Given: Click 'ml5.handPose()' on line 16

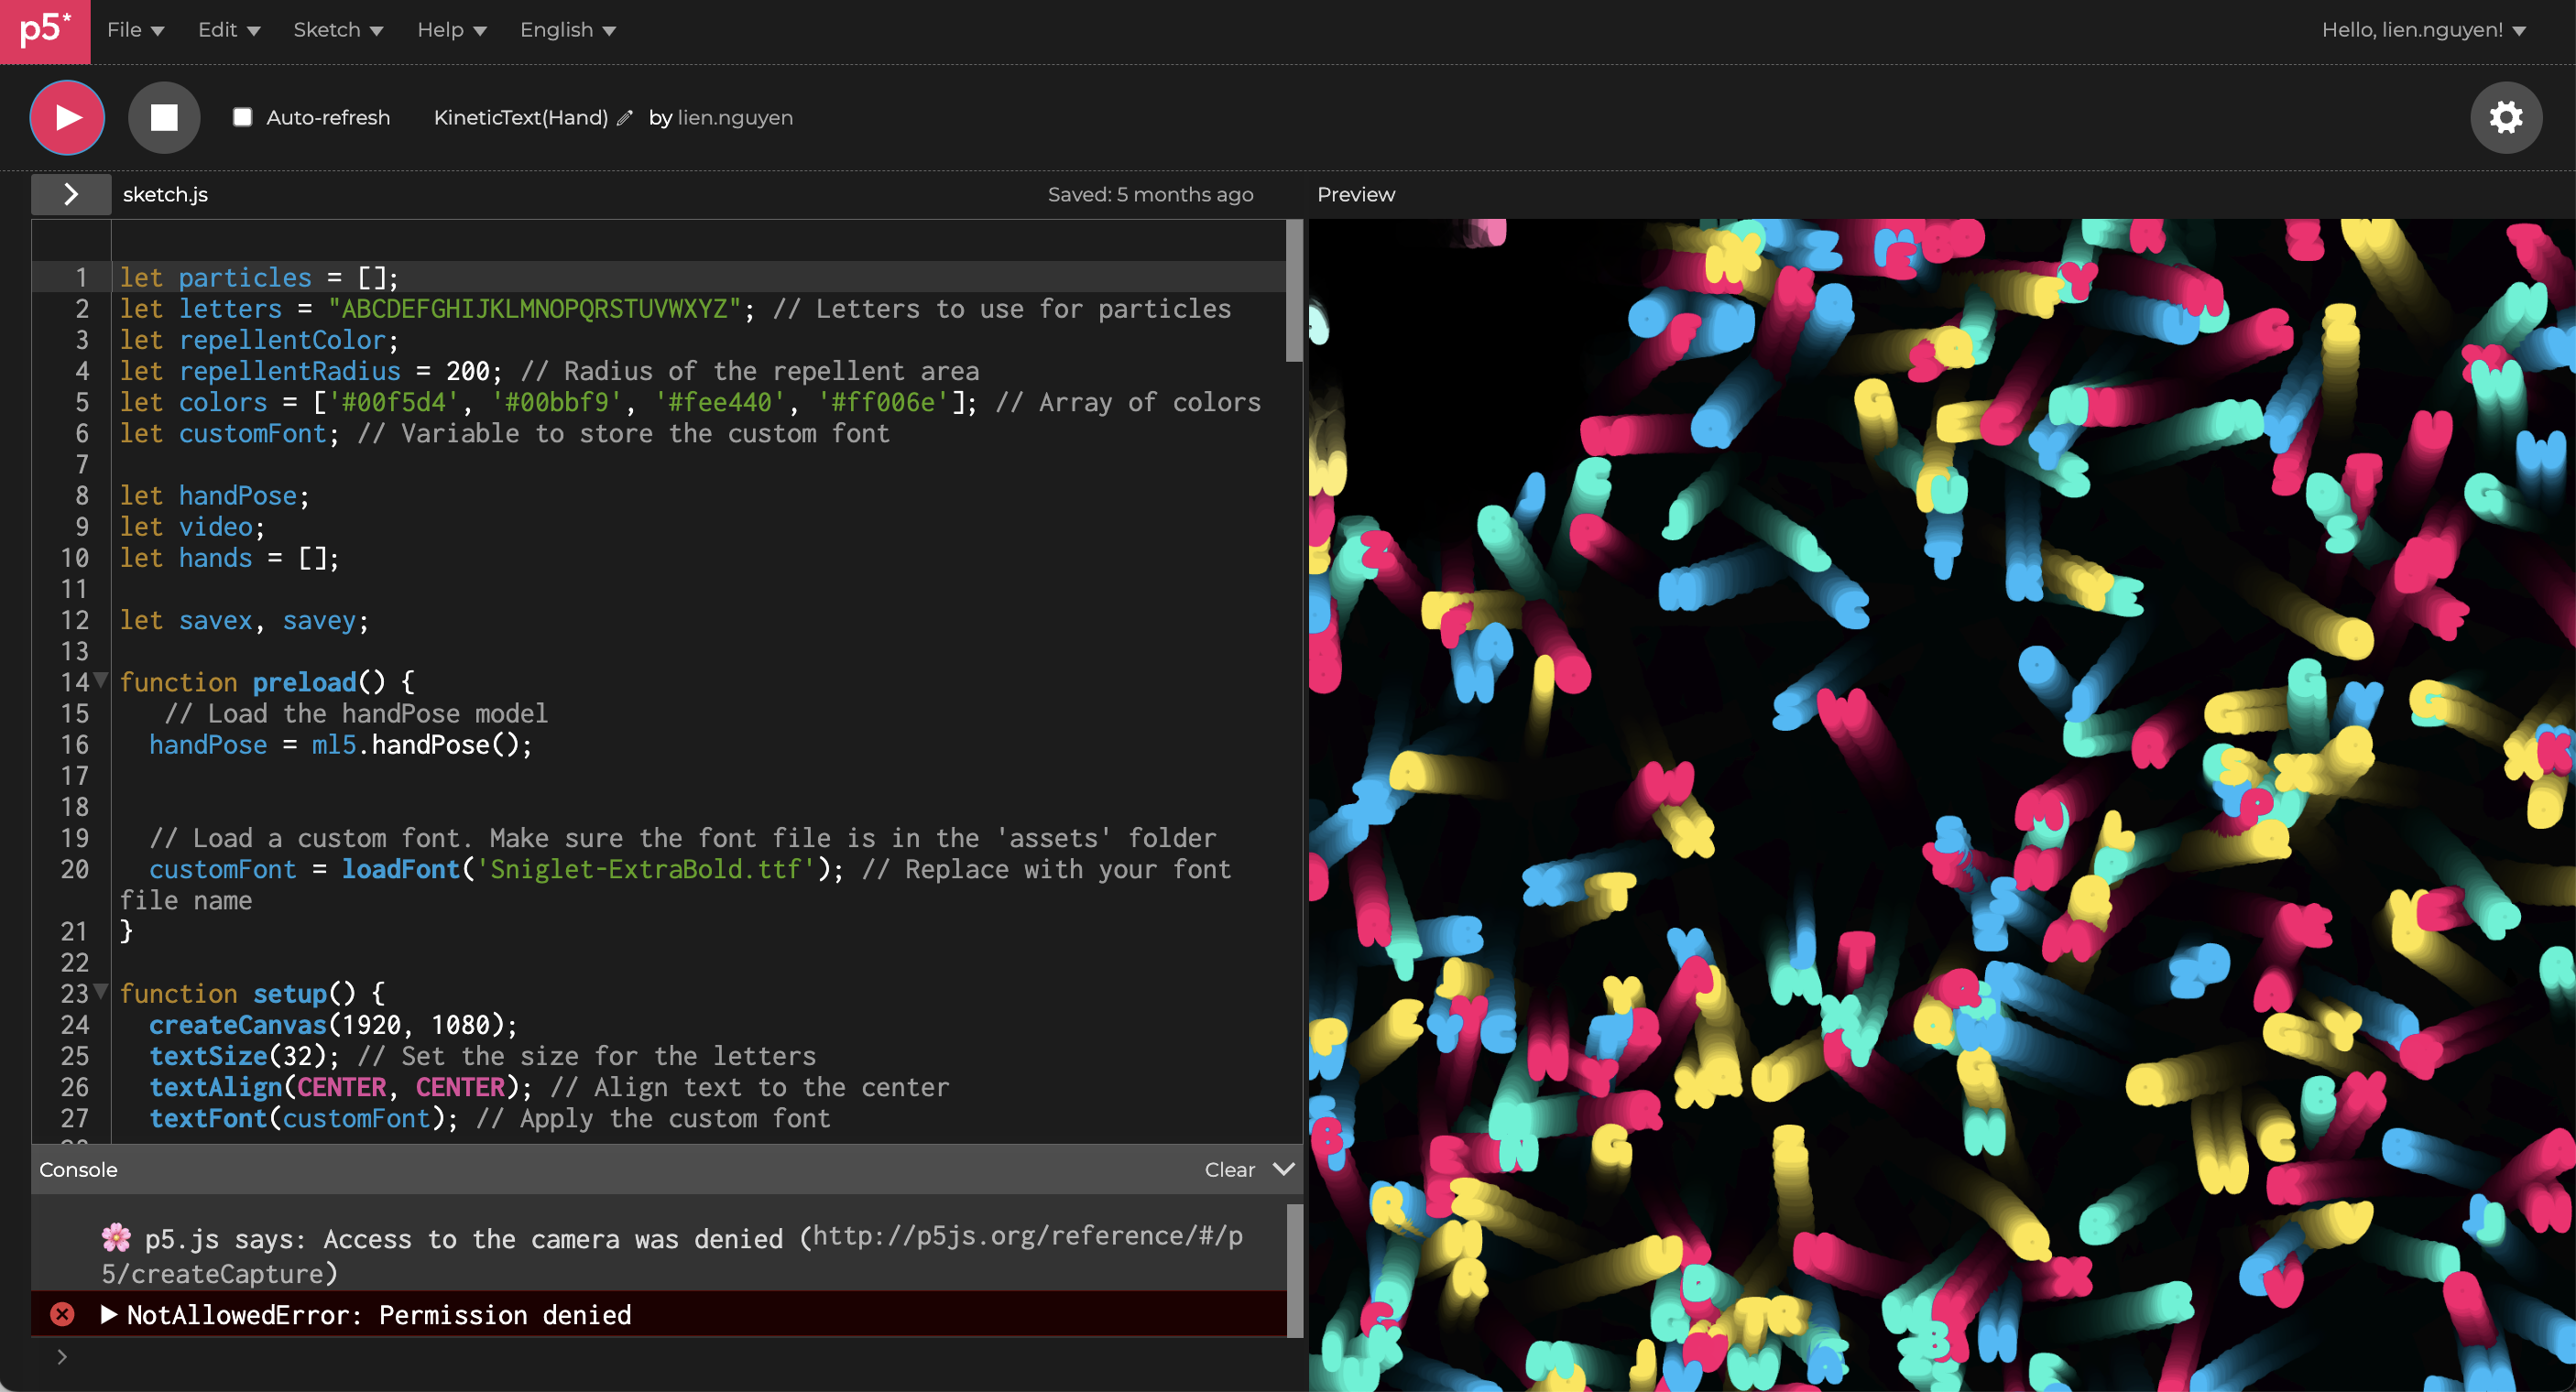Looking at the screenshot, I should [x=415, y=744].
